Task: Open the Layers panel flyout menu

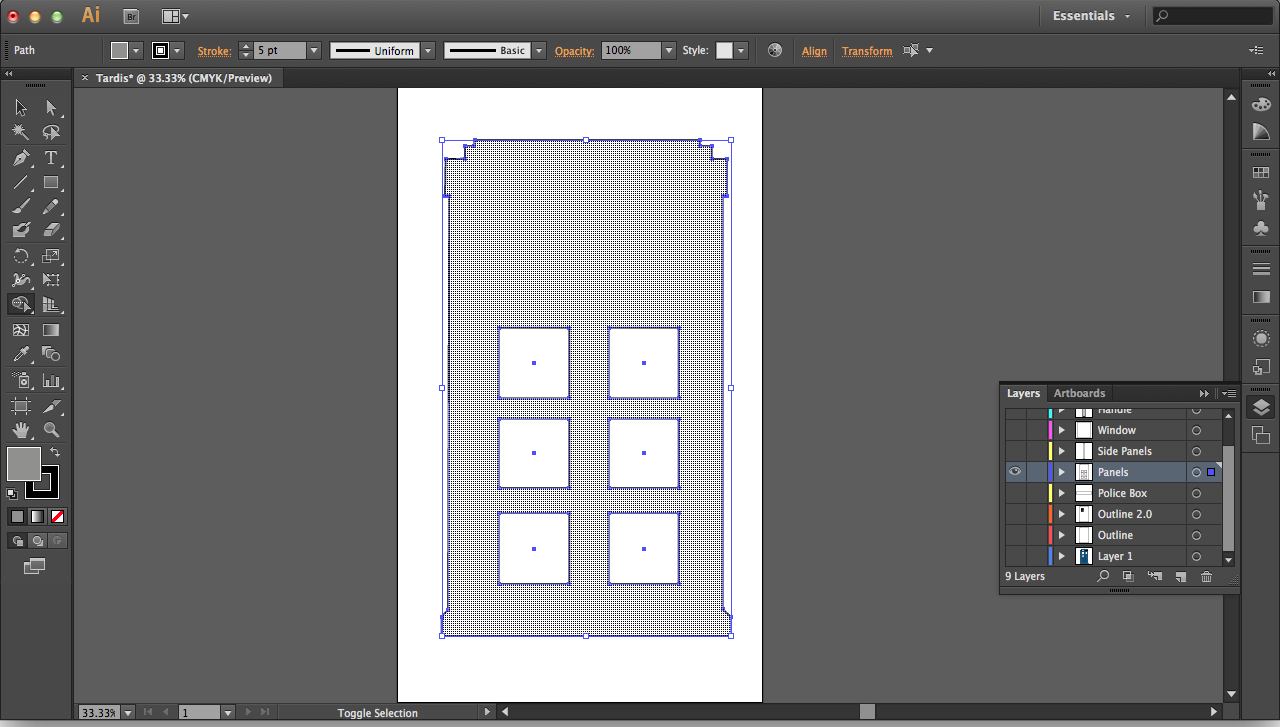Action: 1230,393
